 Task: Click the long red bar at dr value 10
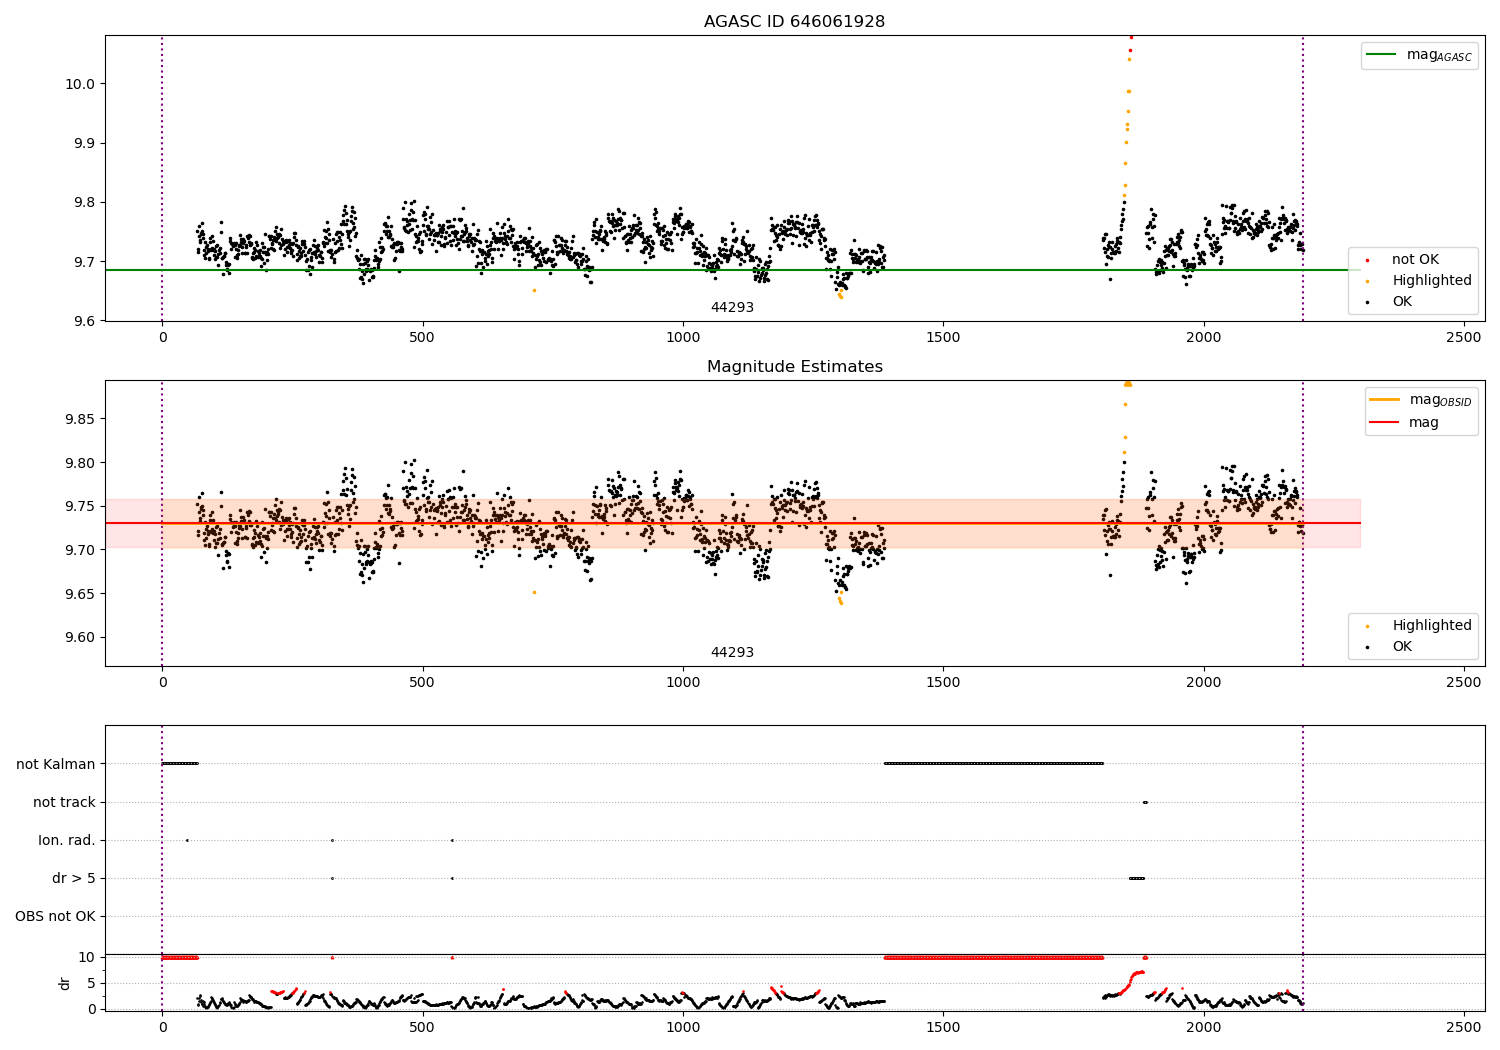[994, 958]
